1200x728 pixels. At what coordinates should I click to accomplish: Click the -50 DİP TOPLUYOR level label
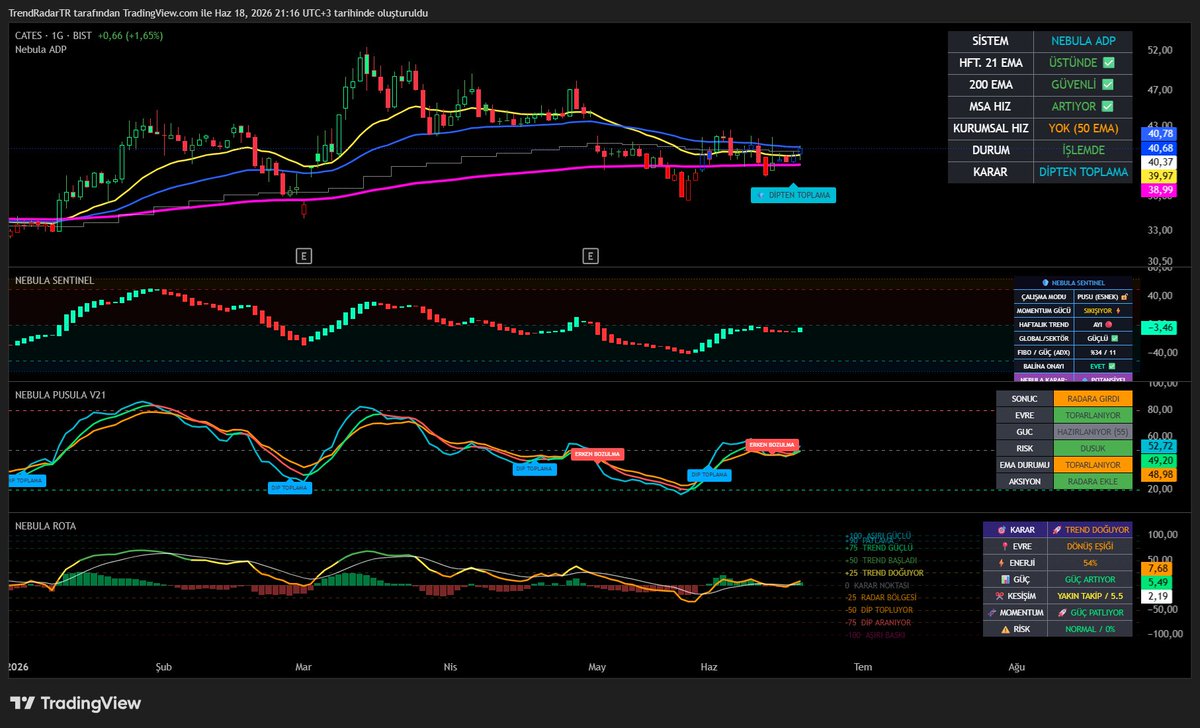click(879, 610)
